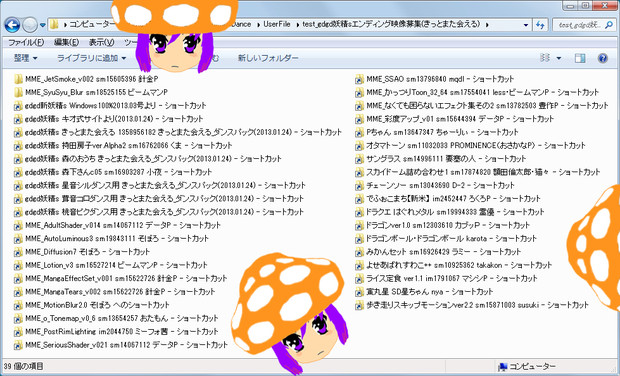Click the refresh button beside address bar
This screenshot has height=376, width=620.
tap(540, 25)
